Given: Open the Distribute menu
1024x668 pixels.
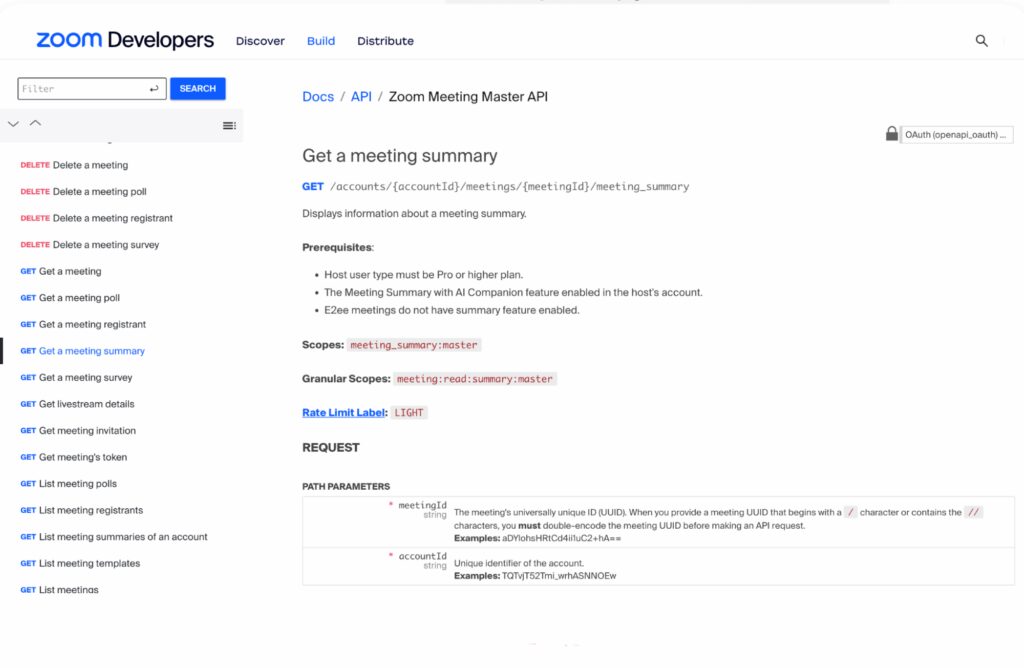Looking at the screenshot, I should [x=385, y=41].
